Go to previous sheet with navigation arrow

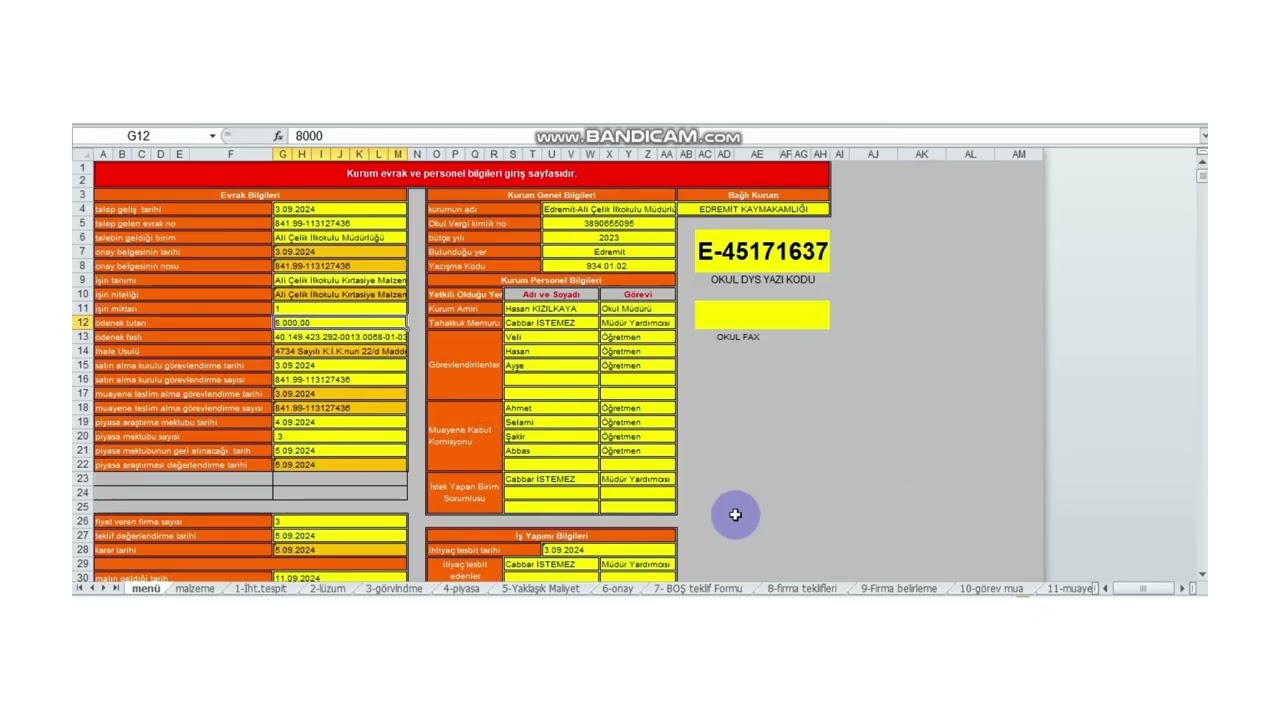click(x=92, y=588)
